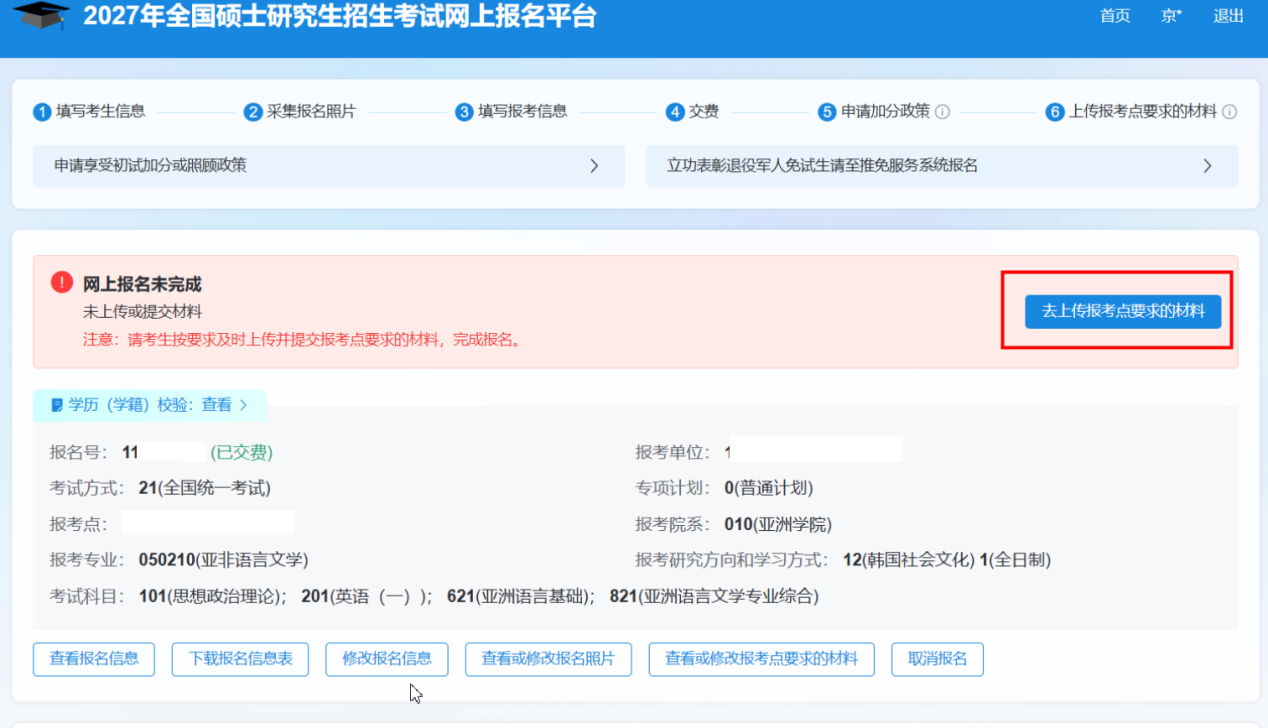Click the 申请享受初试加分或照顾政策 text
Image resolution: width=1268 pixels, height=728 pixels.
pyautogui.click(x=150, y=165)
